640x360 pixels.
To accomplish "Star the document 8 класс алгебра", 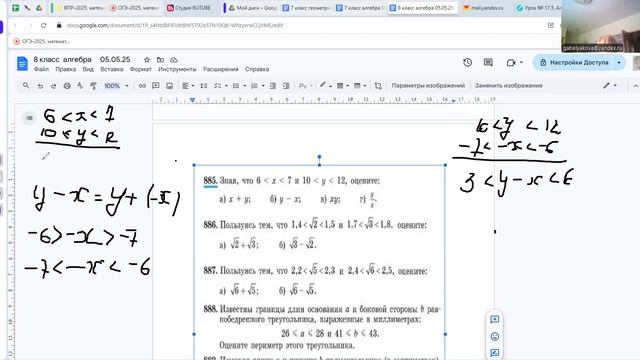I will click(147, 60).
